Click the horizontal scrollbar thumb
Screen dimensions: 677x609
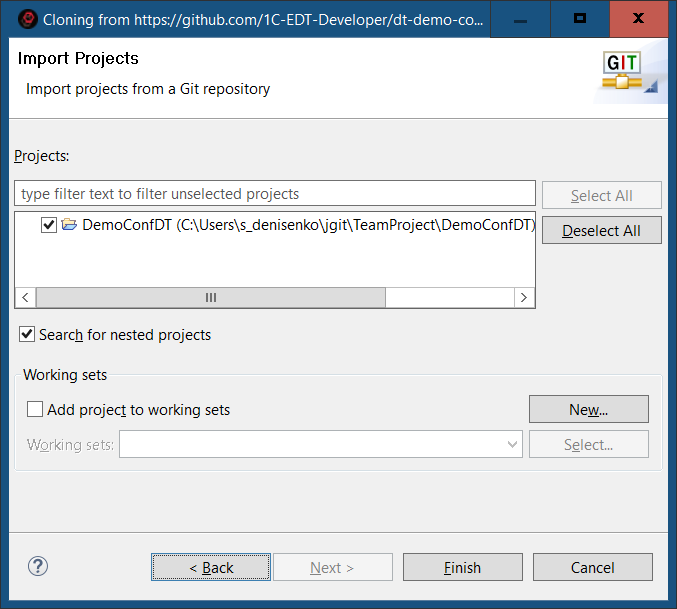(x=210, y=298)
